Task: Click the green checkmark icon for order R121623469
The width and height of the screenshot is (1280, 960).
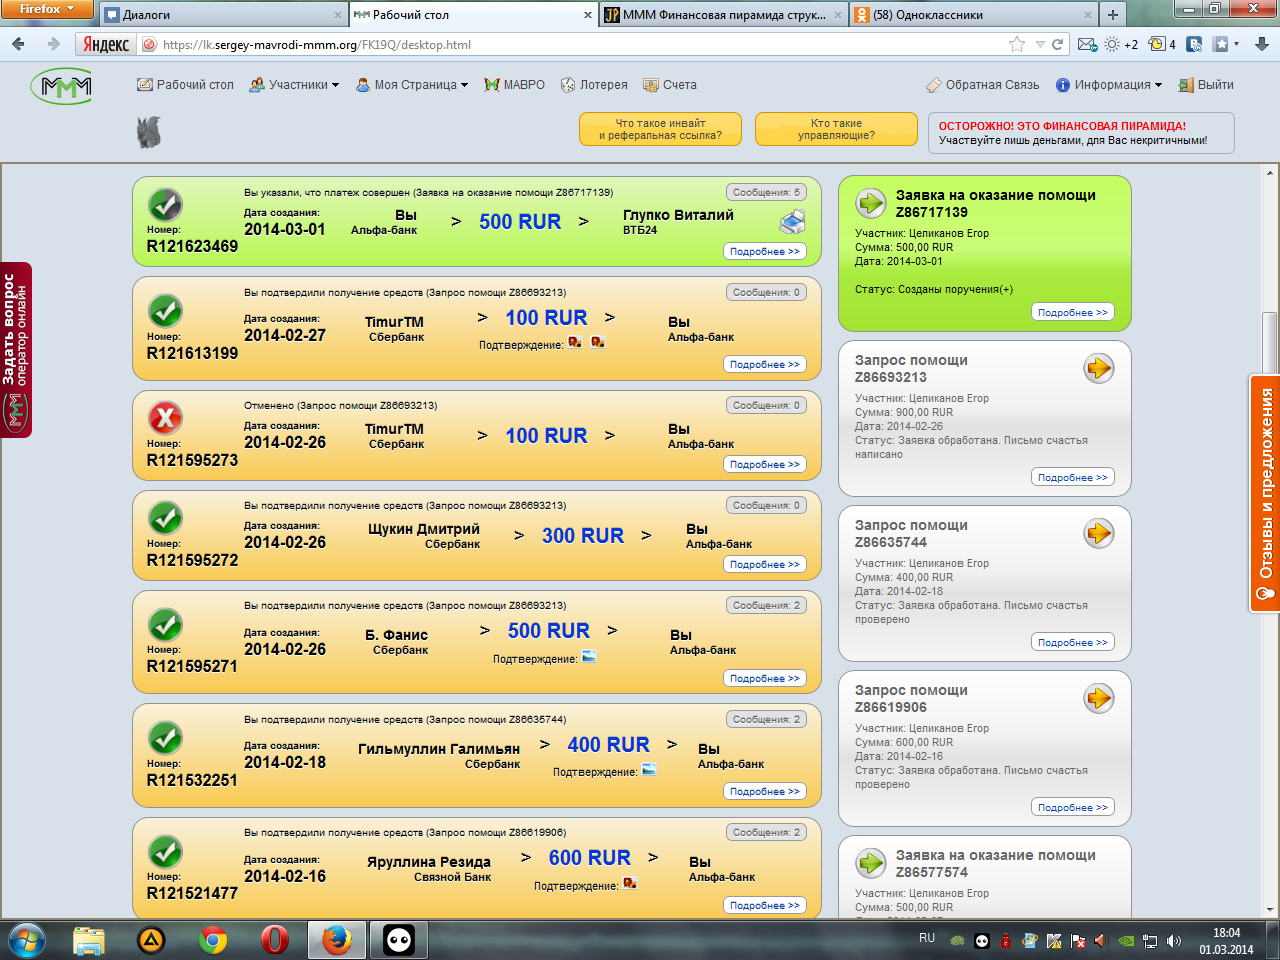Action: pyautogui.click(x=165, y=205)
